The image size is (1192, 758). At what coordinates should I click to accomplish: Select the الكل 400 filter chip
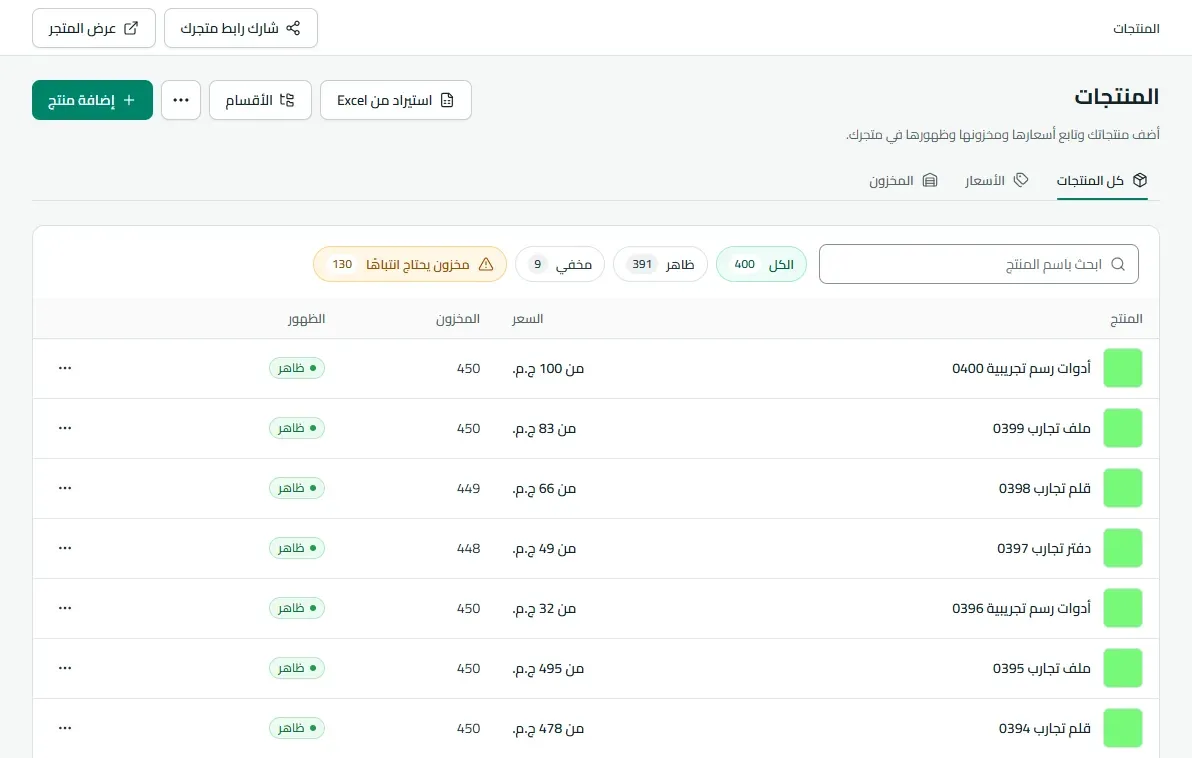pos(761,264)
